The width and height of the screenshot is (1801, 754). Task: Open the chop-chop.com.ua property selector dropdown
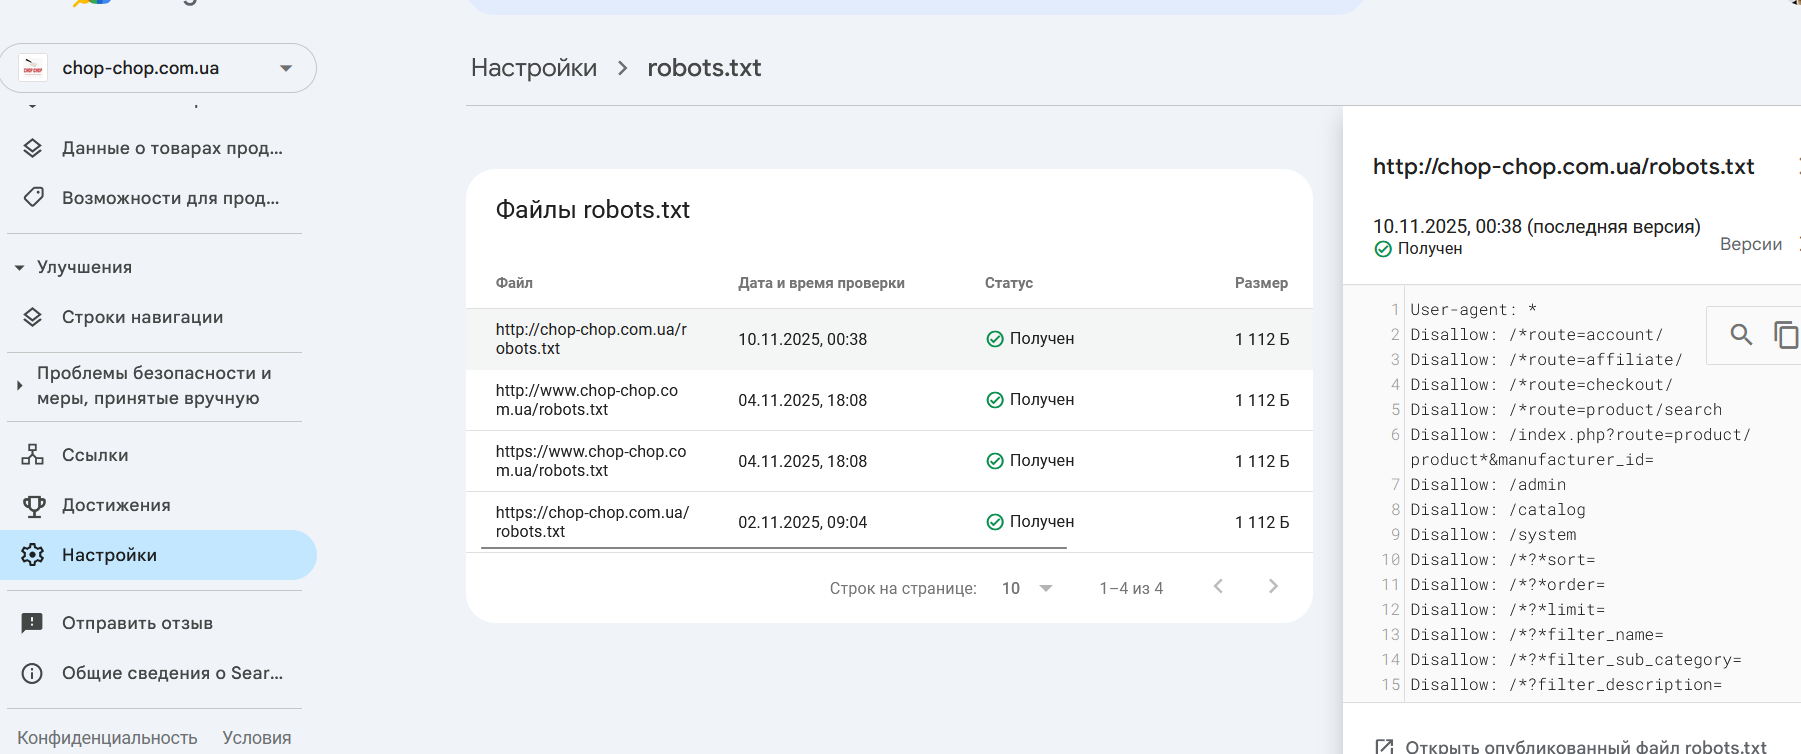click(x=286, y=68)
